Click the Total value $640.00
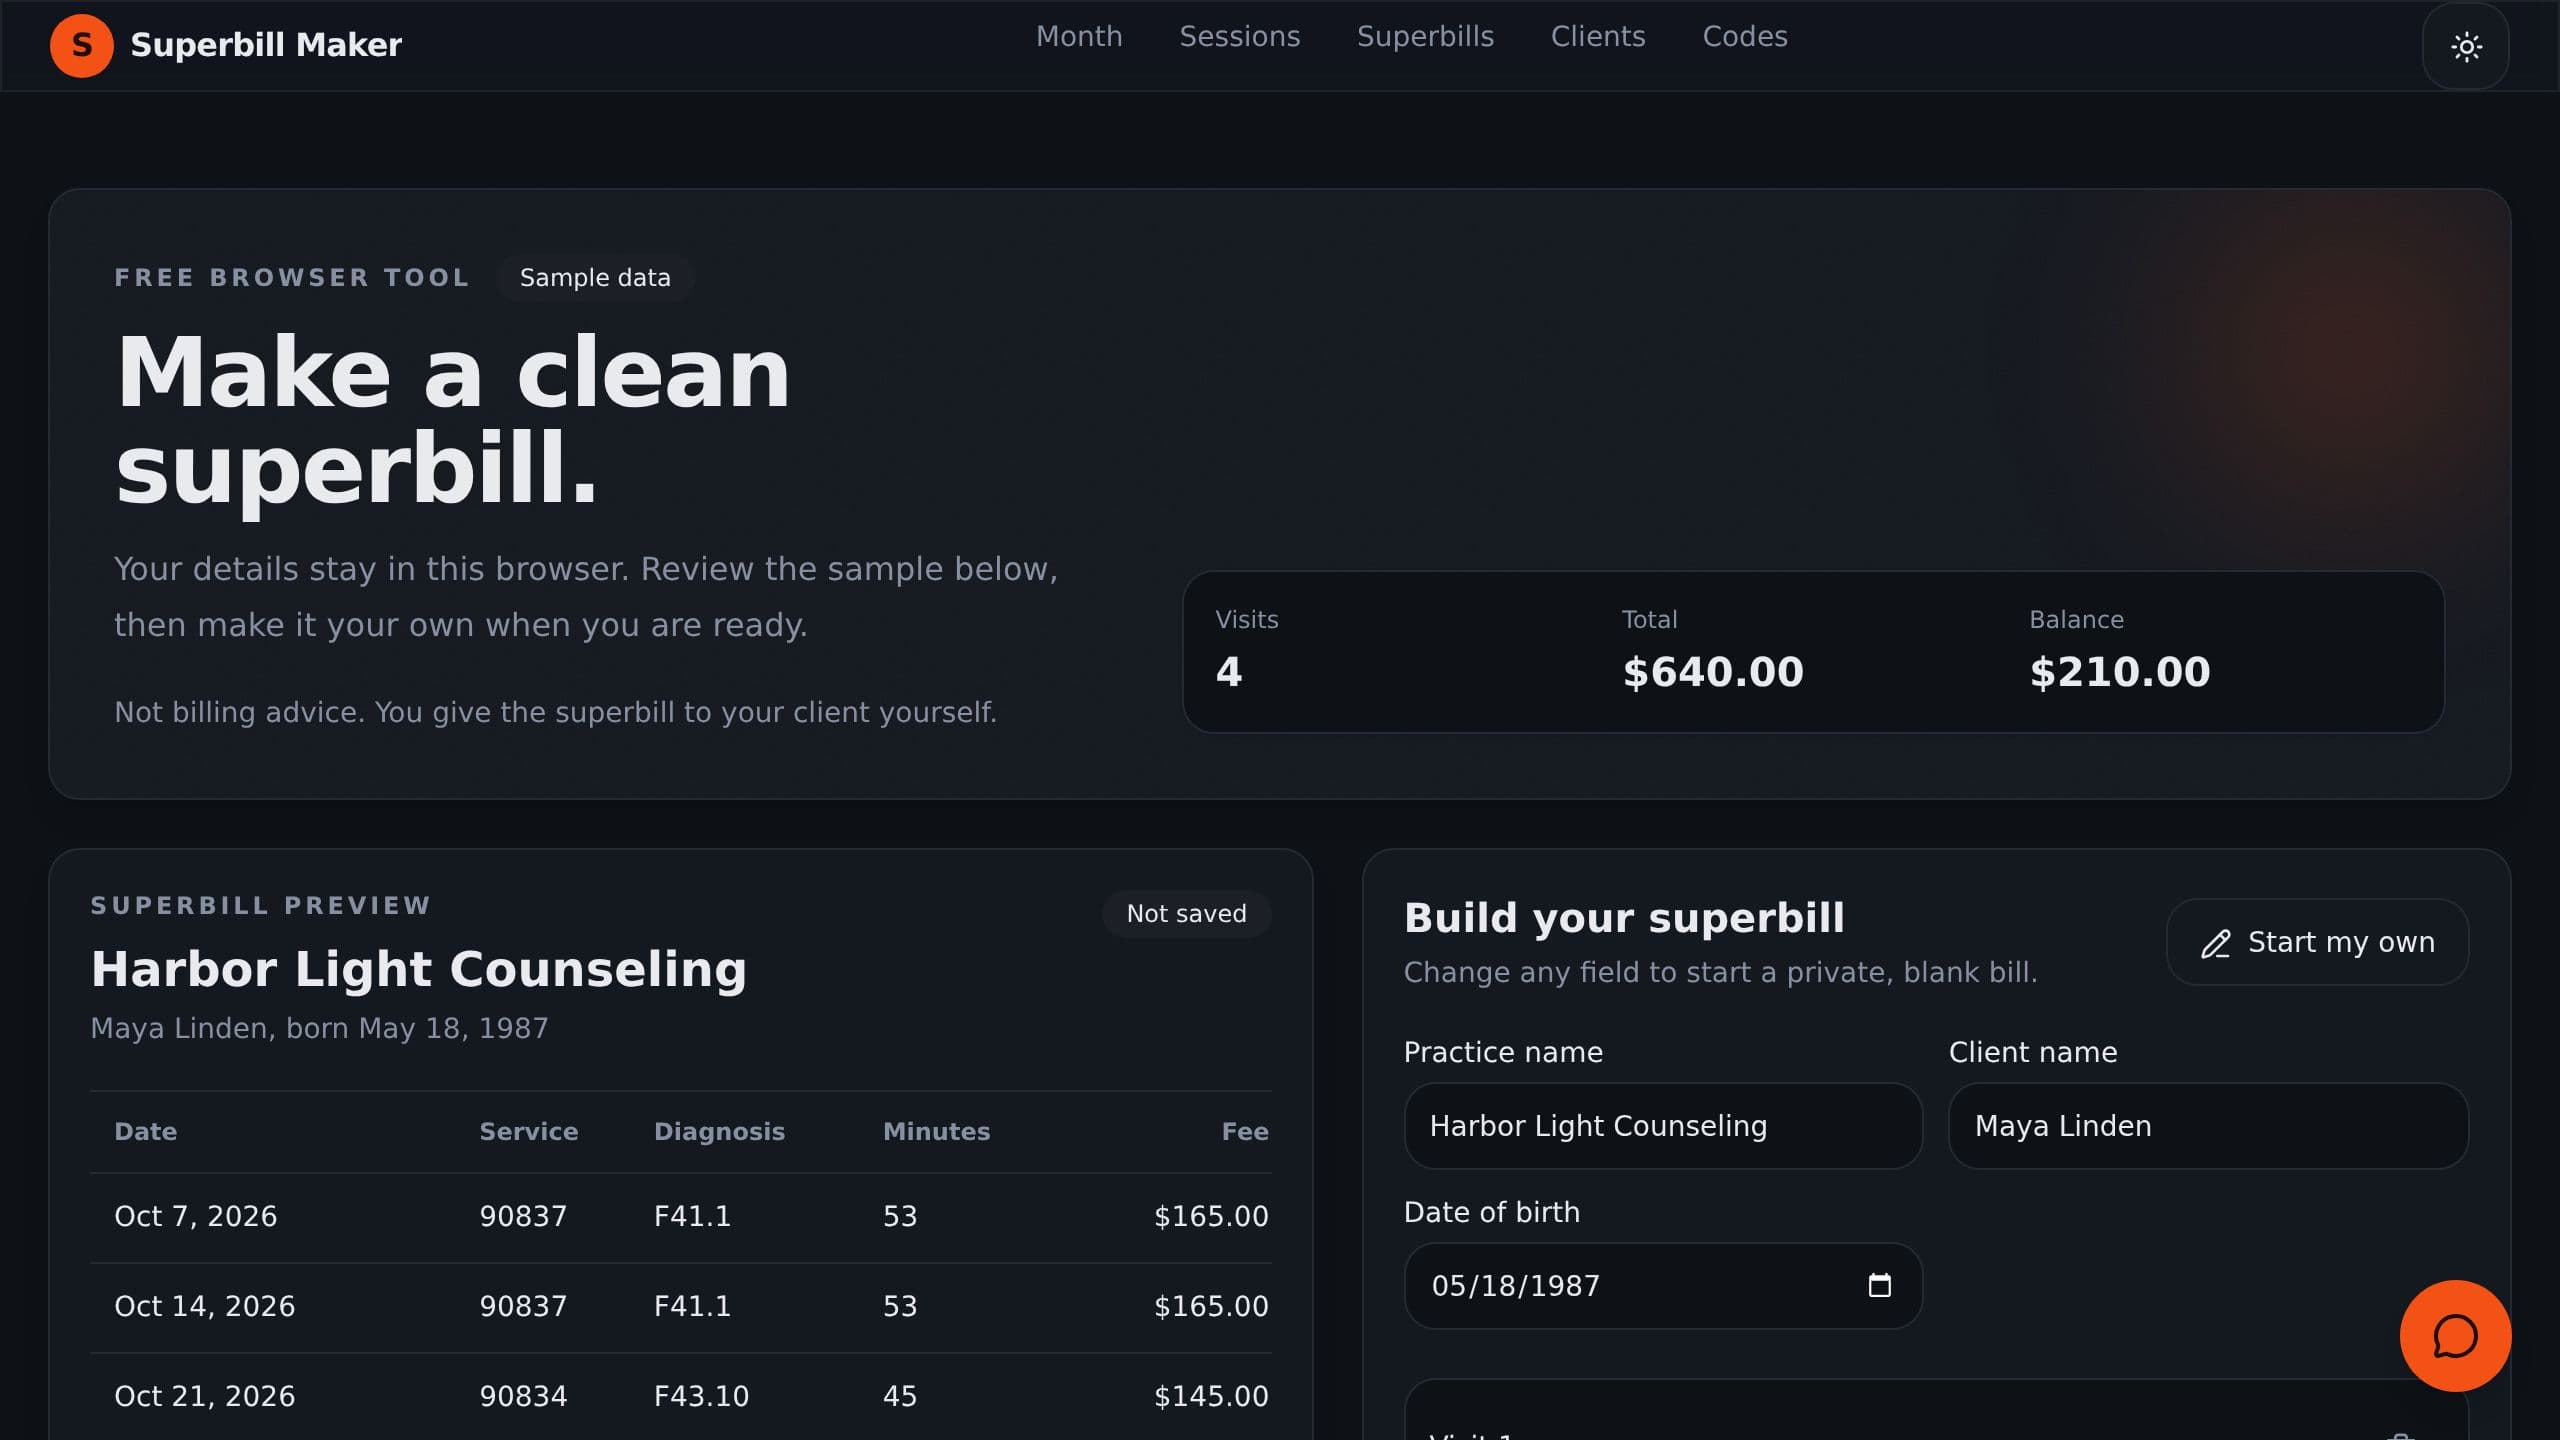 [x=1713, y=672]
